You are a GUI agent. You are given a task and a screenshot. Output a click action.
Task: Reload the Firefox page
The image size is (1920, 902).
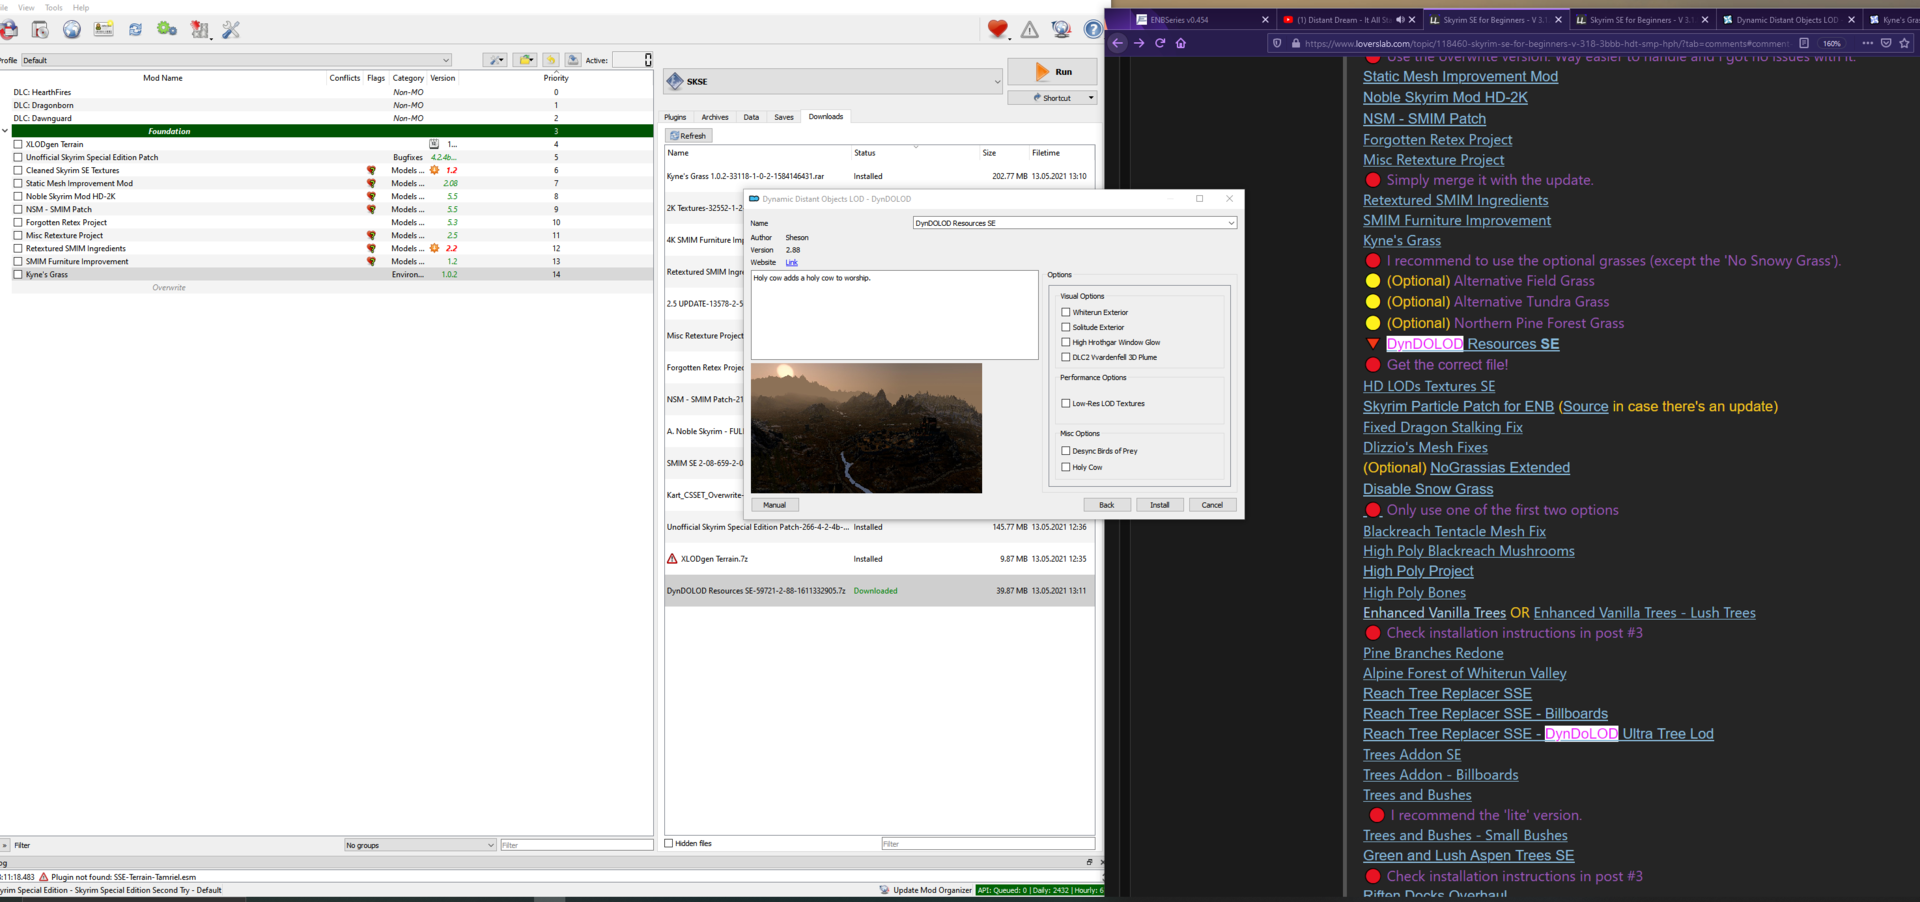(1160, 43)
